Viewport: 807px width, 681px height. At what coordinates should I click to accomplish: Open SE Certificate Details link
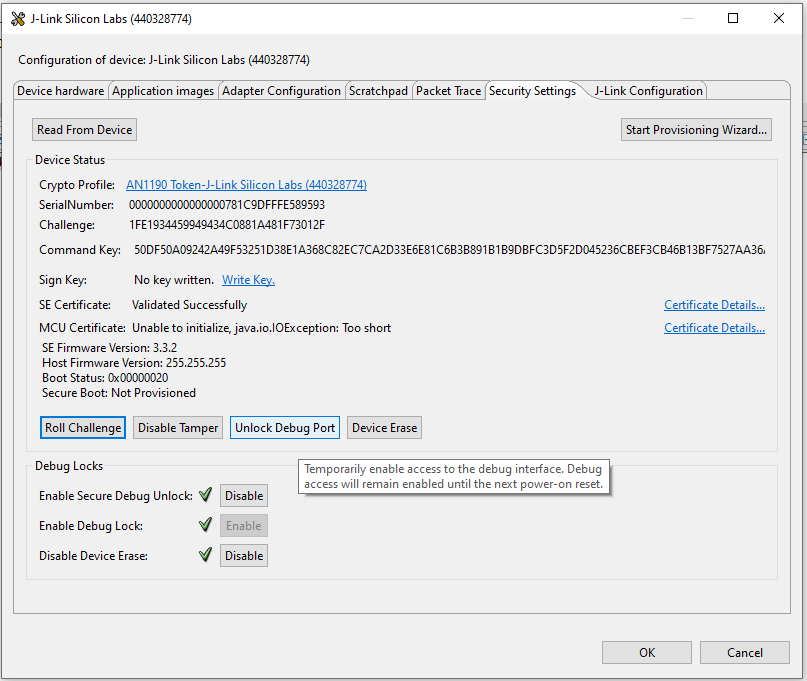pos(714,305)
